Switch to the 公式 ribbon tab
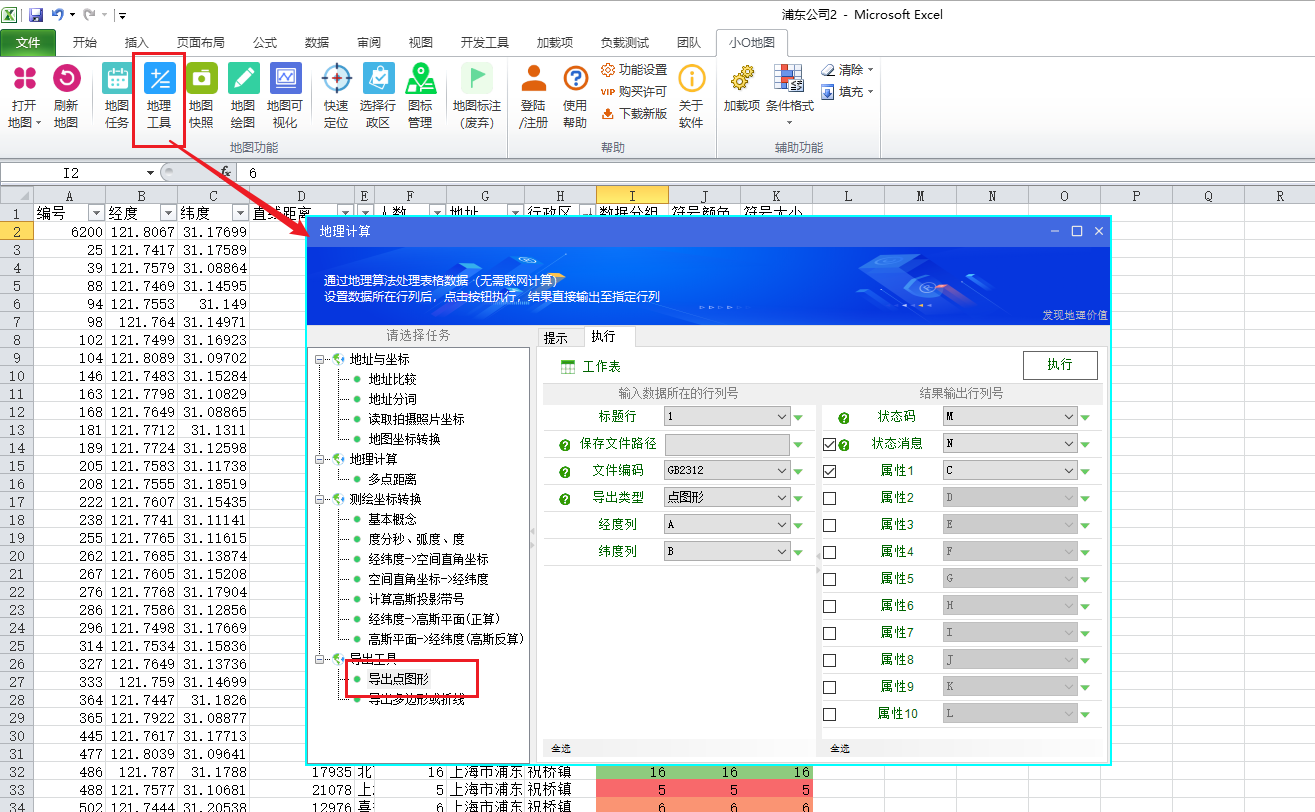Image resolution: width=1315 pixels, height=812 pixels. (265, 43)
